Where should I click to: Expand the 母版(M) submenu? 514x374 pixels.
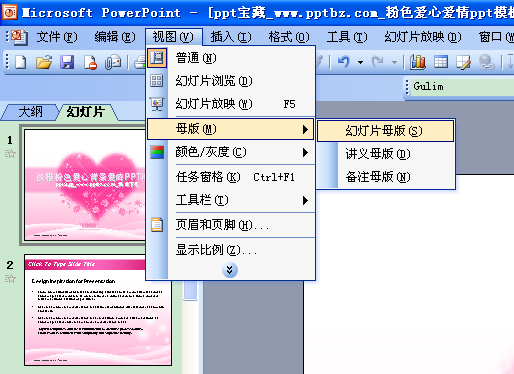coord(231,129)
